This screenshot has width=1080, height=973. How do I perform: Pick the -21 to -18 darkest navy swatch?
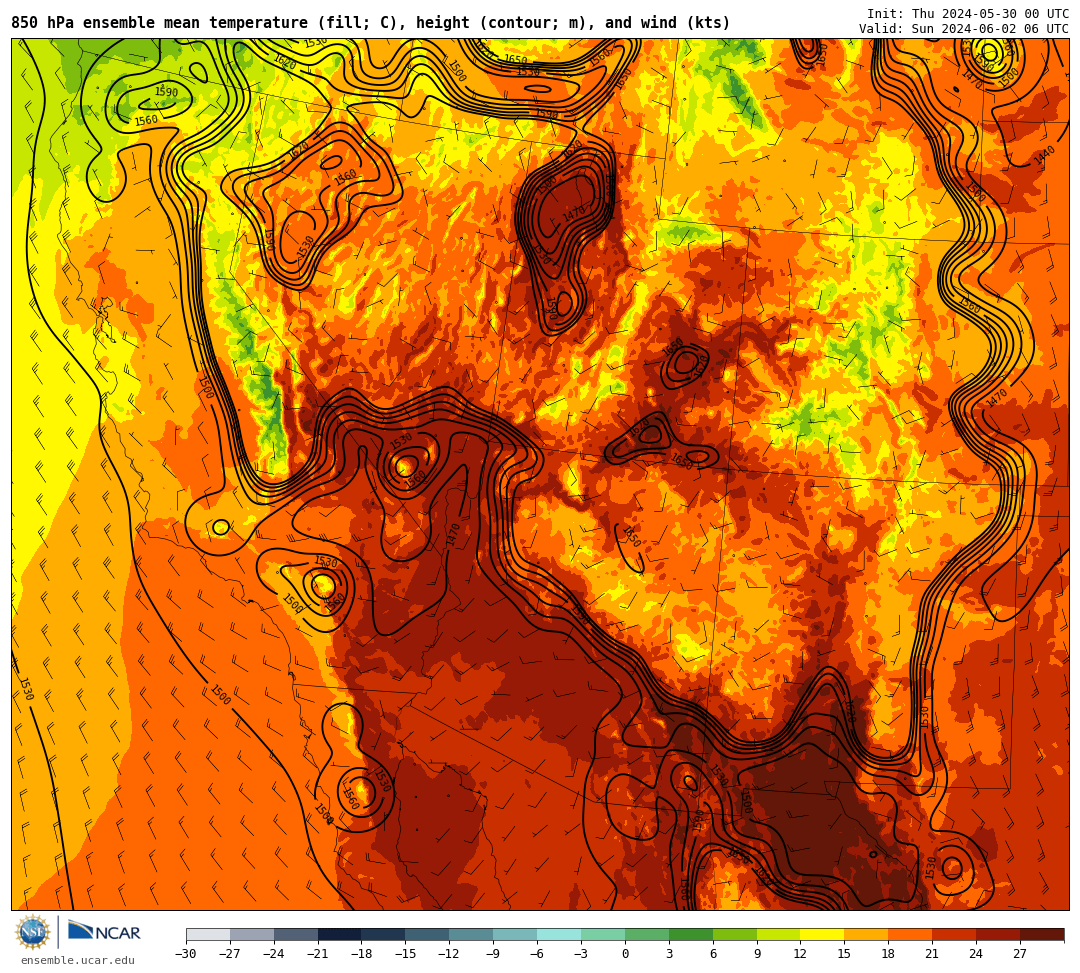point(340,934)
